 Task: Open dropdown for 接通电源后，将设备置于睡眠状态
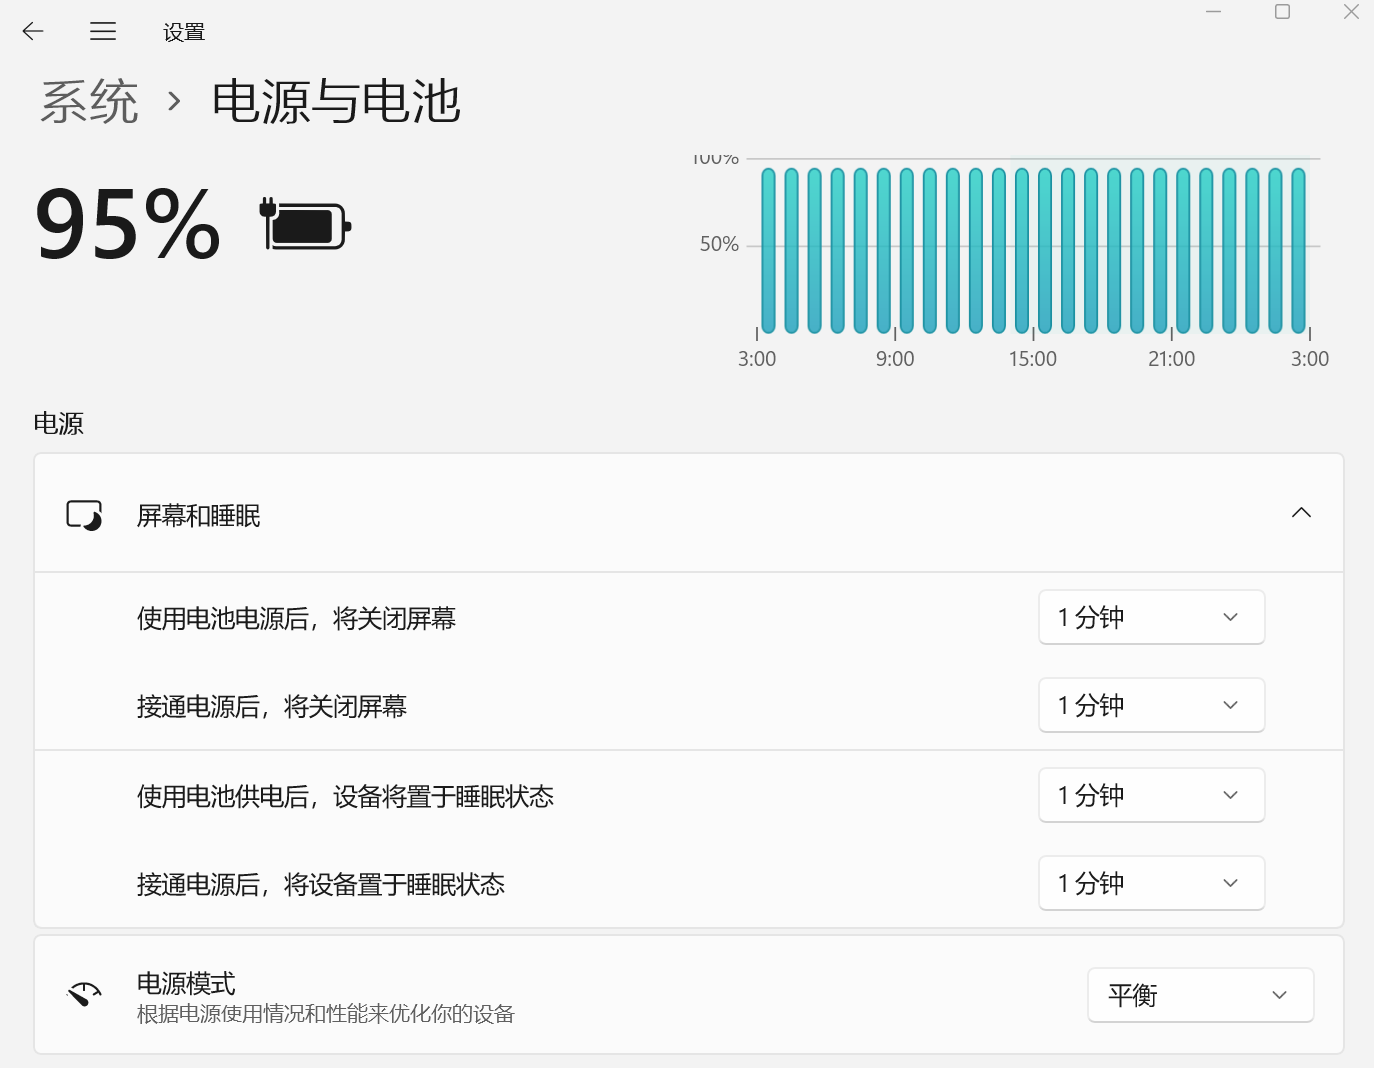pyautogui.click(x=1151, y=883)
